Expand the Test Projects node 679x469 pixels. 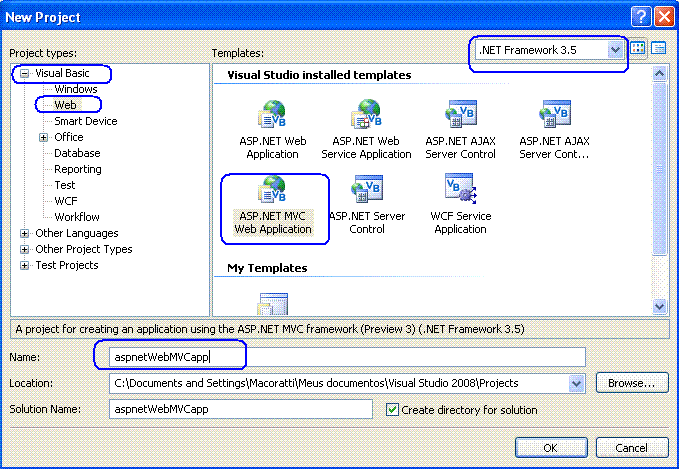(25, 265)
